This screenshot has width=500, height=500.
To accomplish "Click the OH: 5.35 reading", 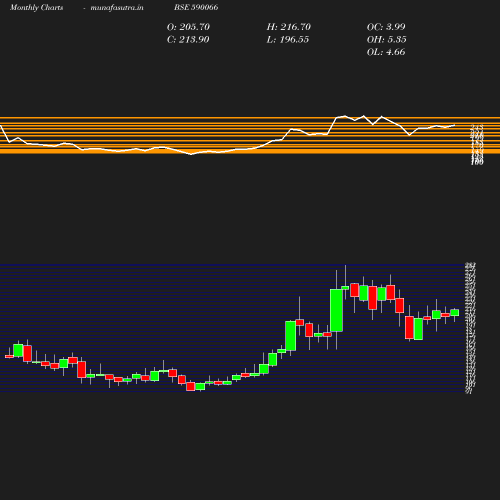I will (x=386, y=40).
